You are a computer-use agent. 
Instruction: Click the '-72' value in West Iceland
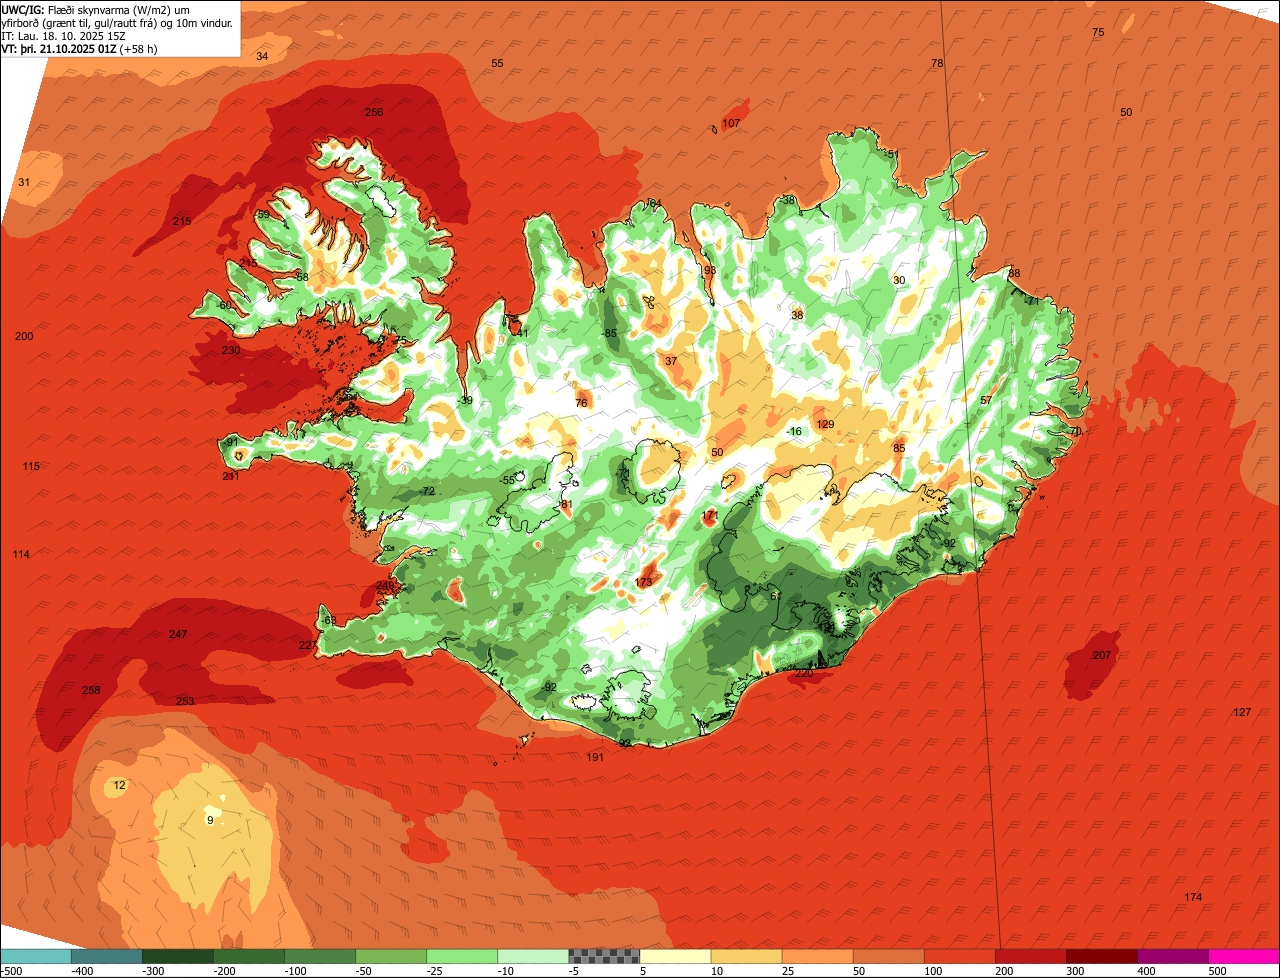(427, 491)
